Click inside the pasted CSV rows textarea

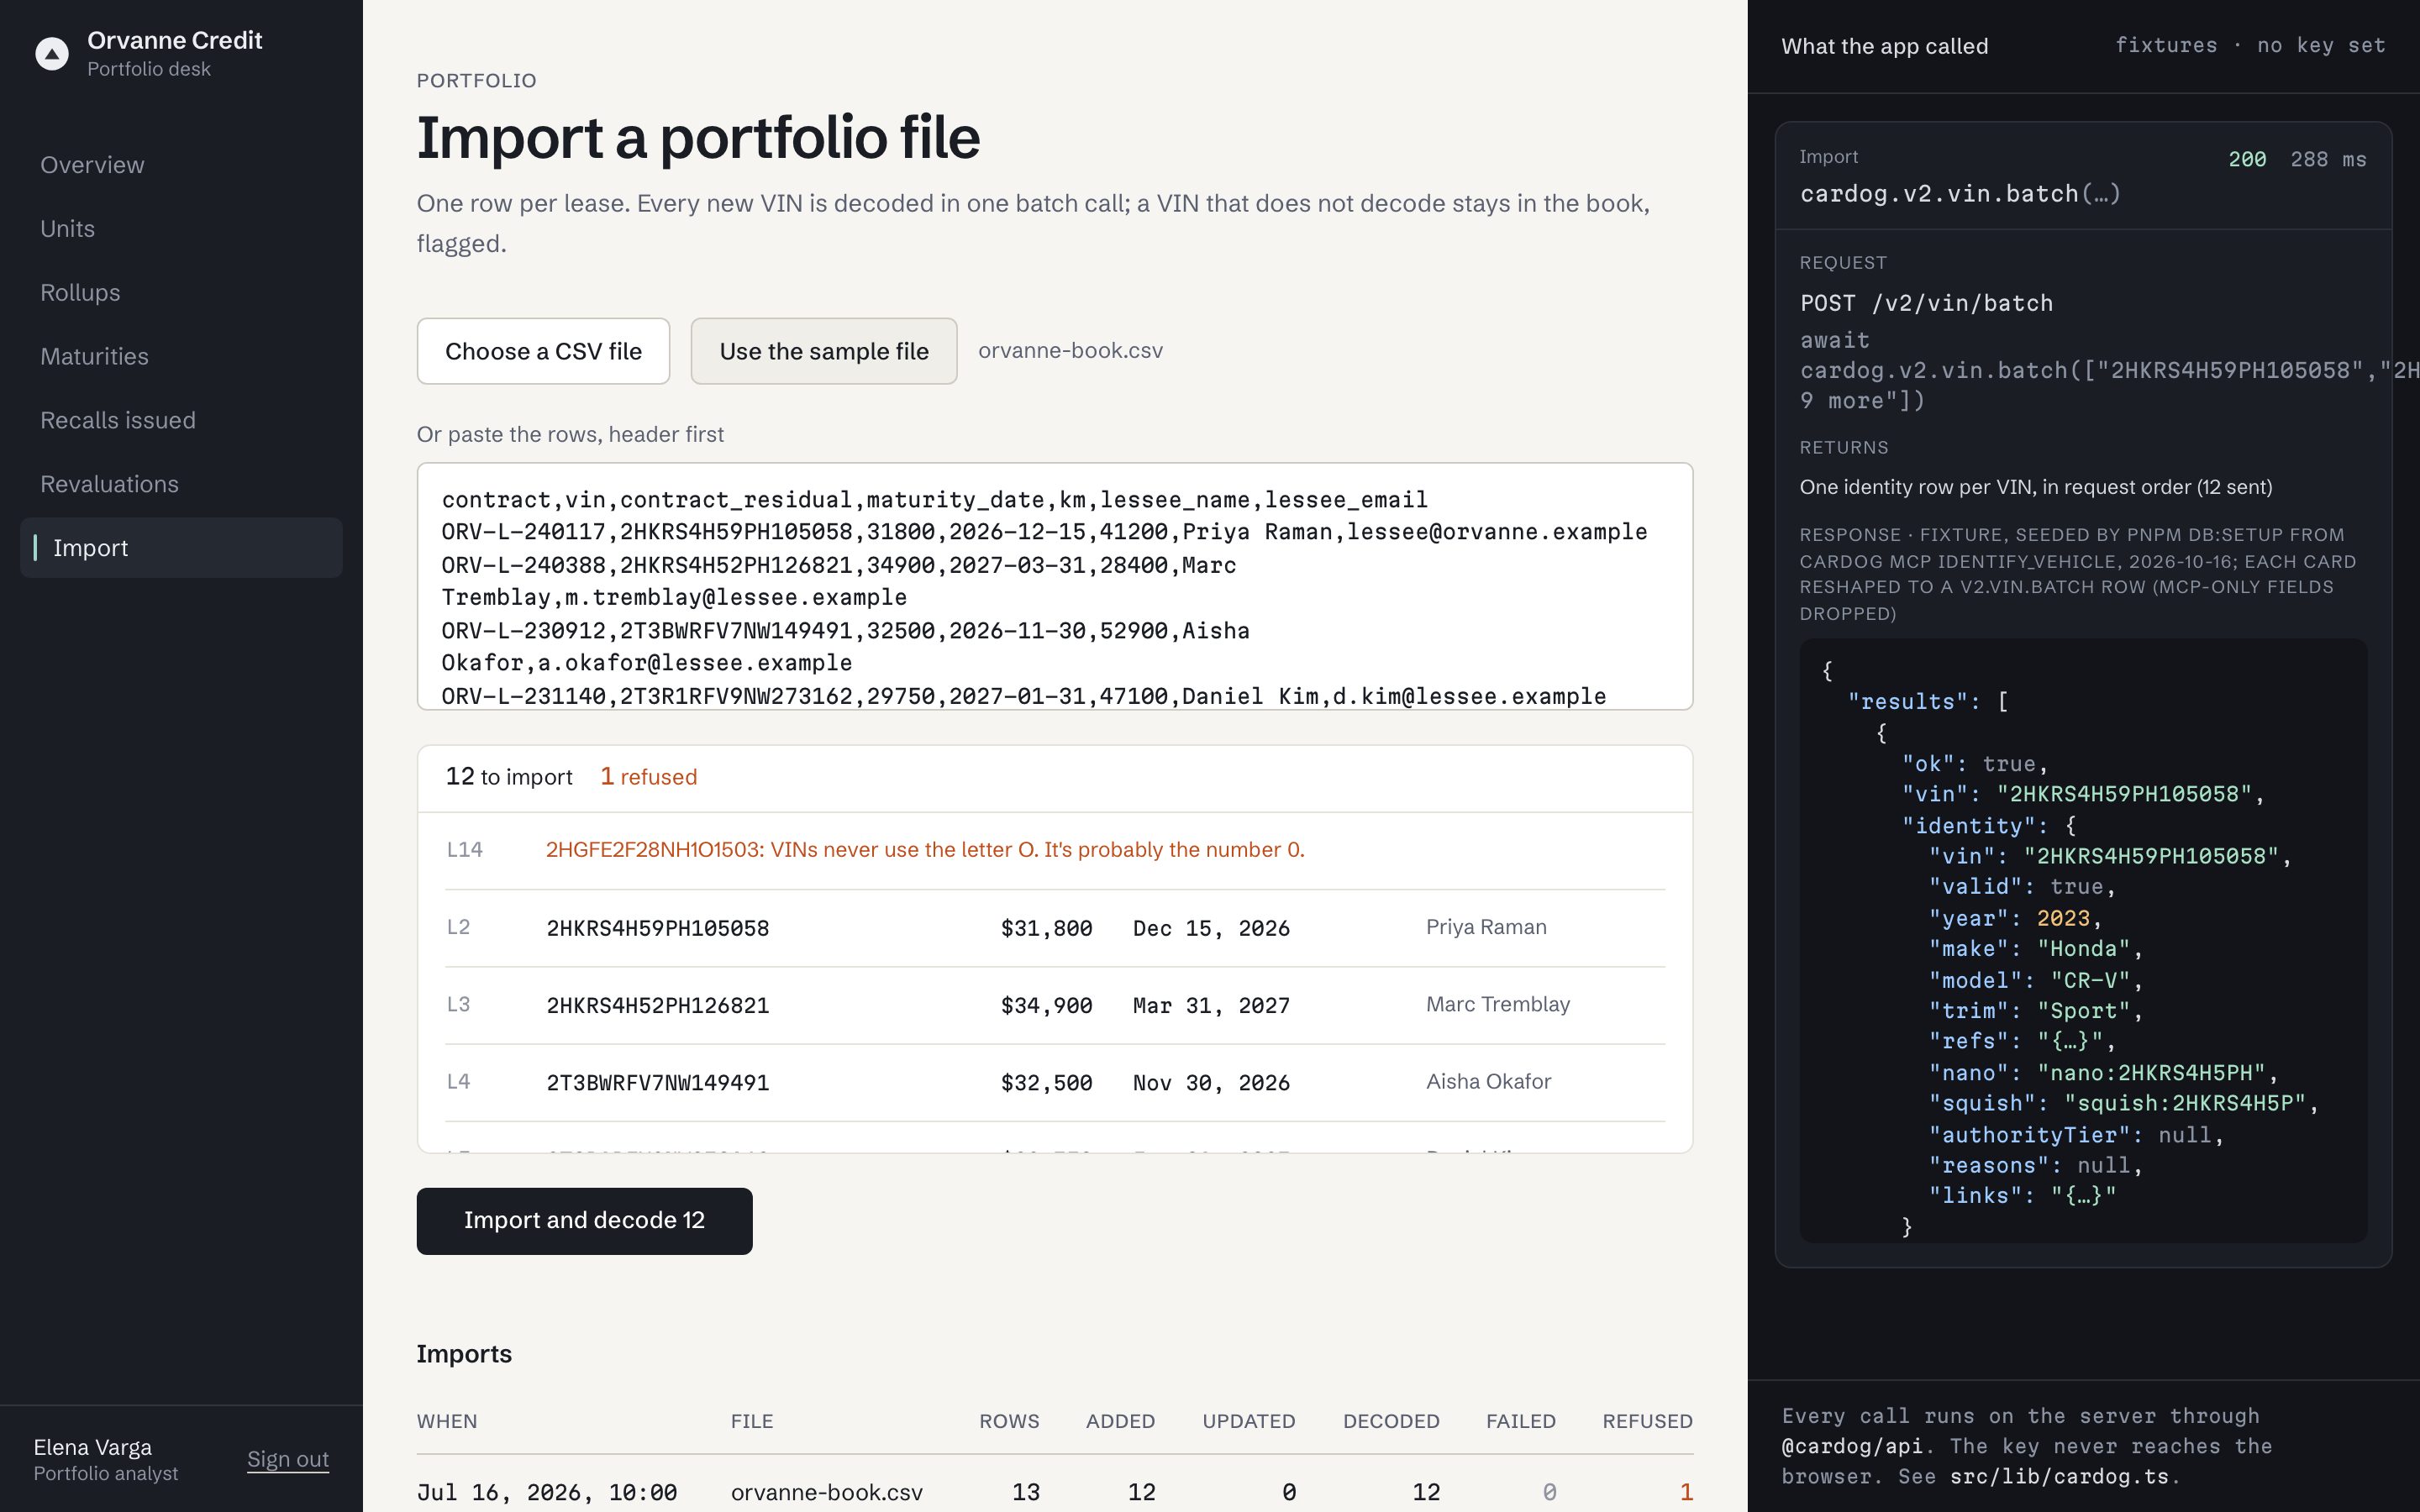[1054, 586]
